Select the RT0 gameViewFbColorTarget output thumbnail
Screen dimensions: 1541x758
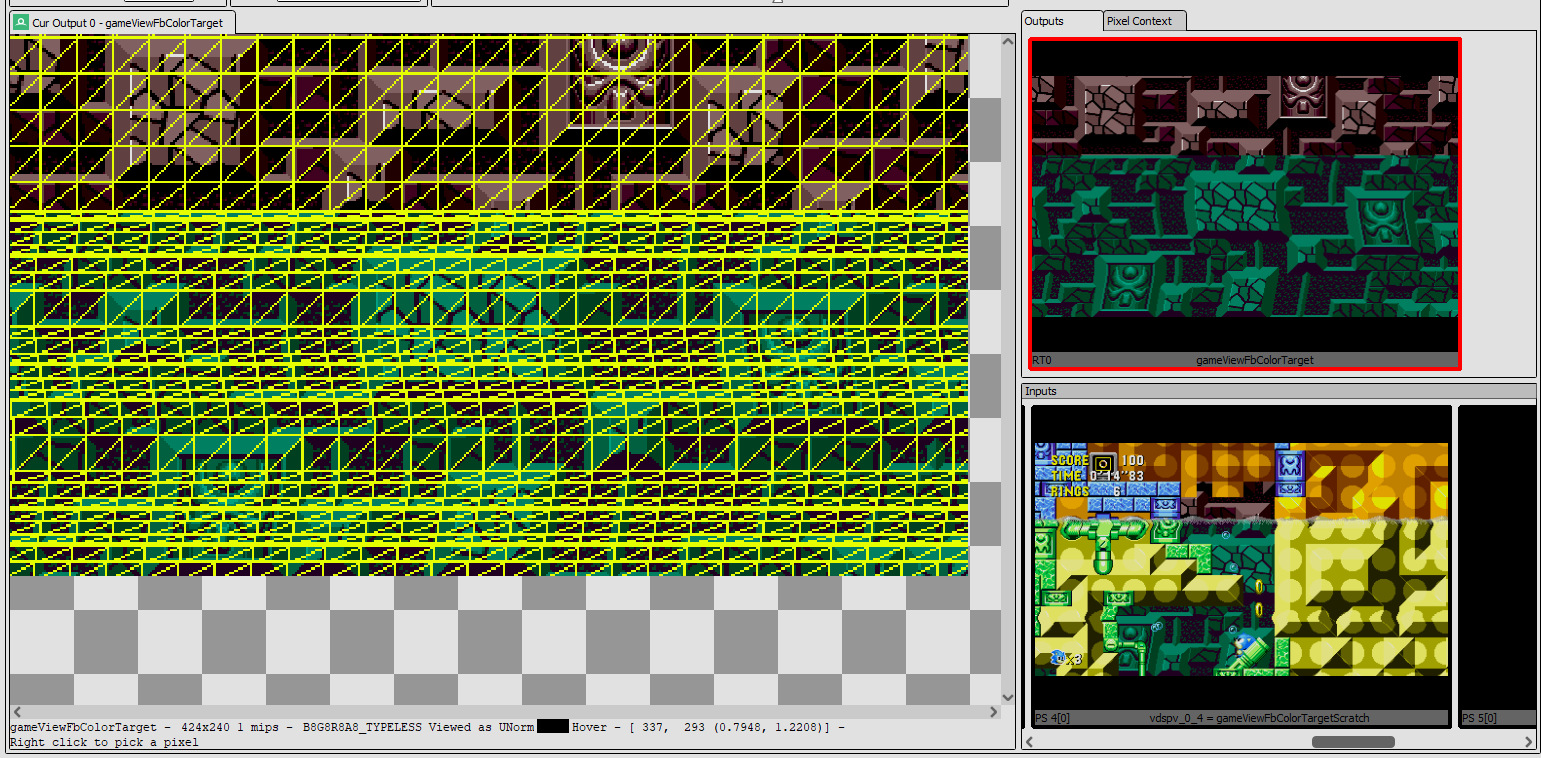(1245, 204)
